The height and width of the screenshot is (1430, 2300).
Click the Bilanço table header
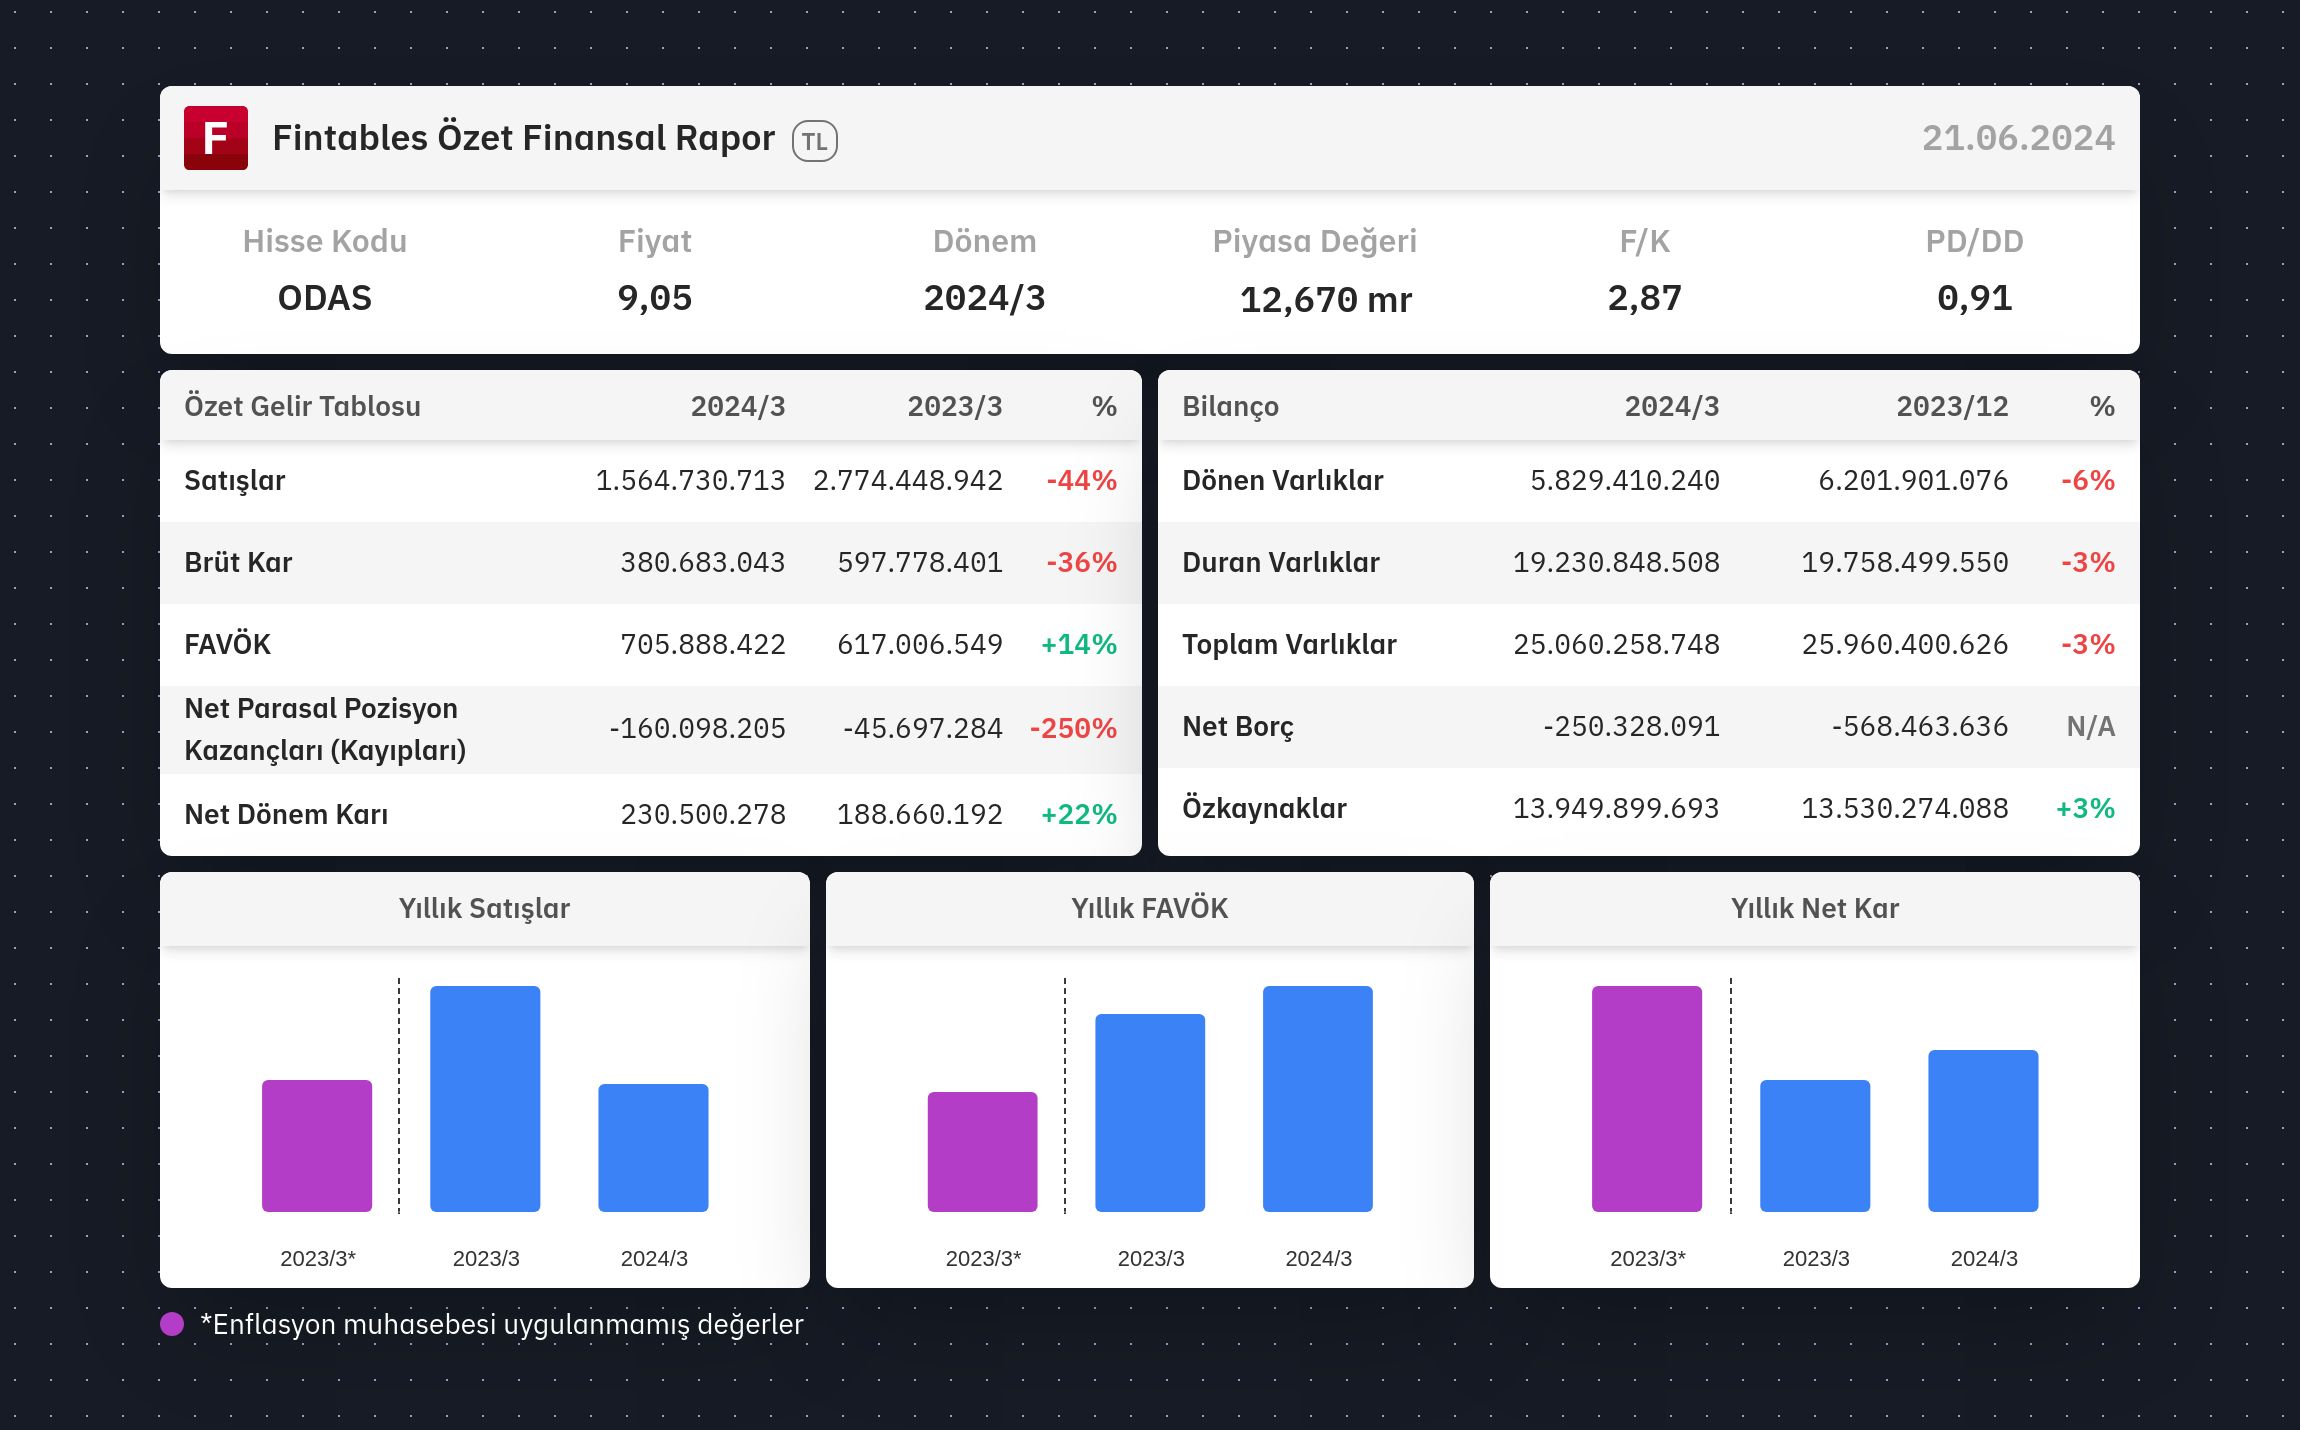tap(1231, 407)
